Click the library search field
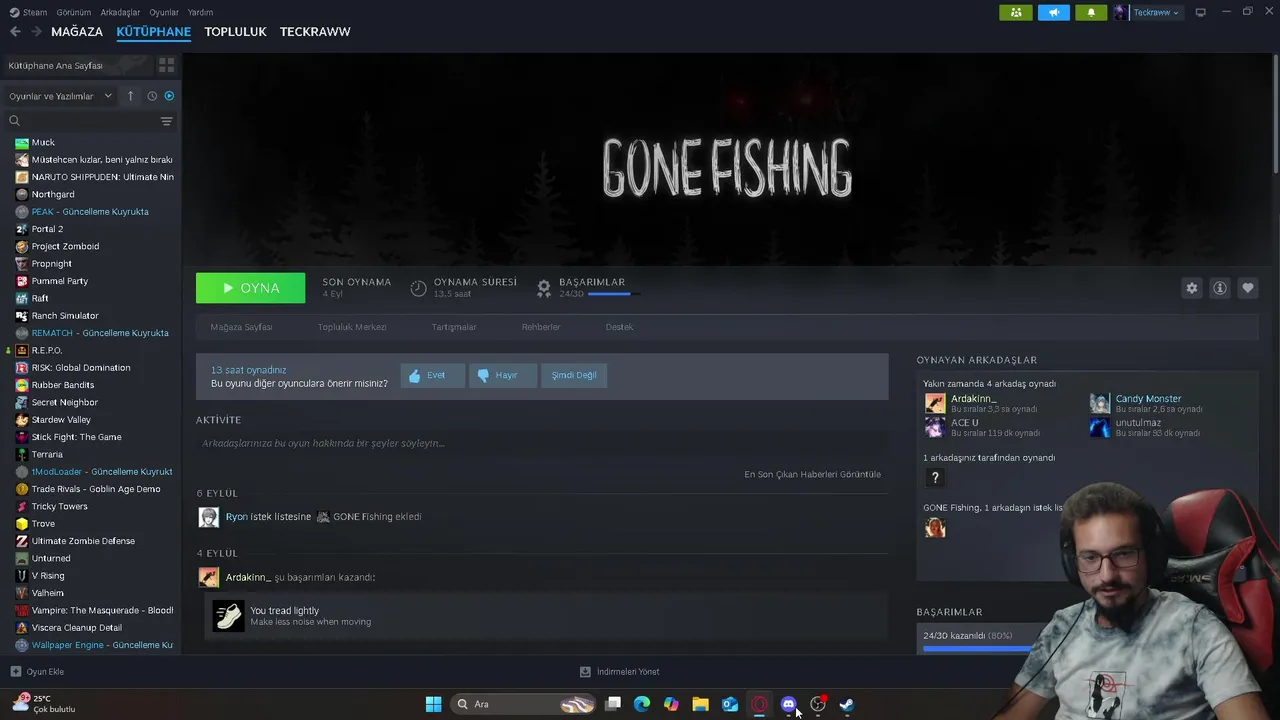Image resolution: width=1280 pixels, height=720 pixels. 82,121
